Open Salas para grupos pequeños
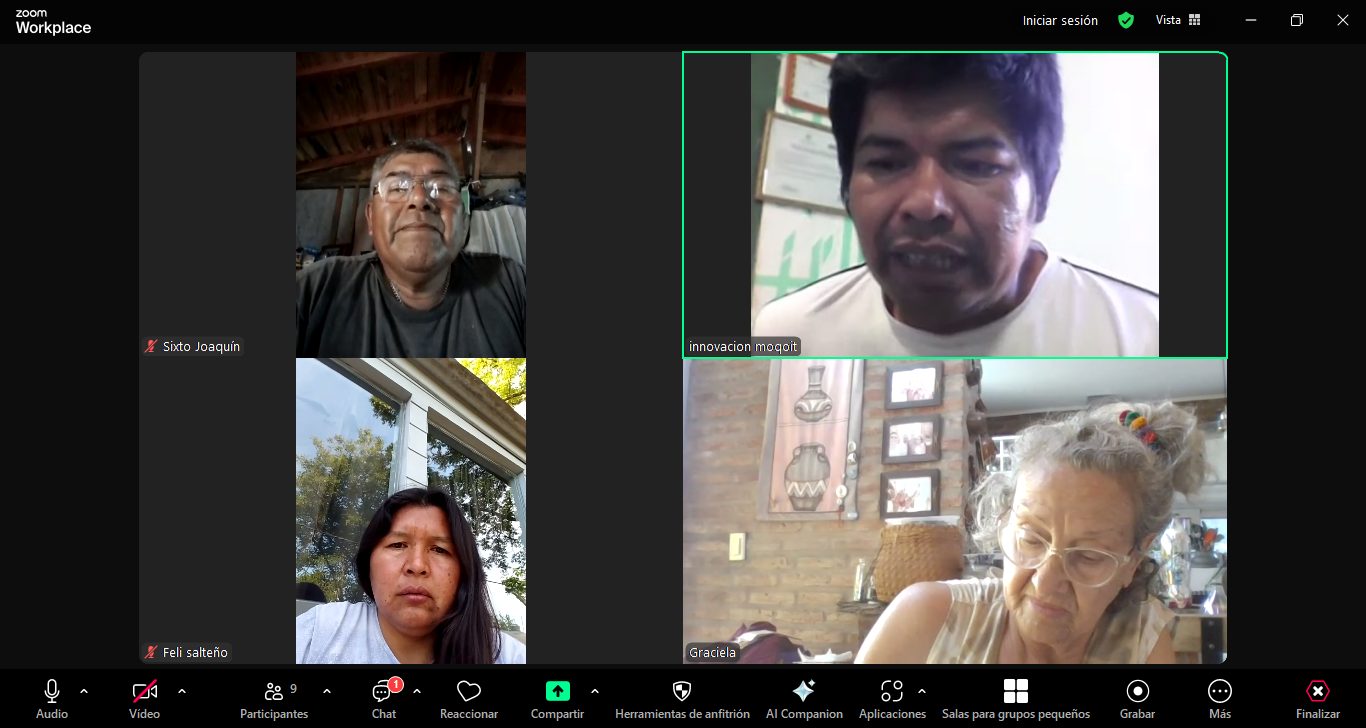Screen dimensions: 1366x728 1015,692
